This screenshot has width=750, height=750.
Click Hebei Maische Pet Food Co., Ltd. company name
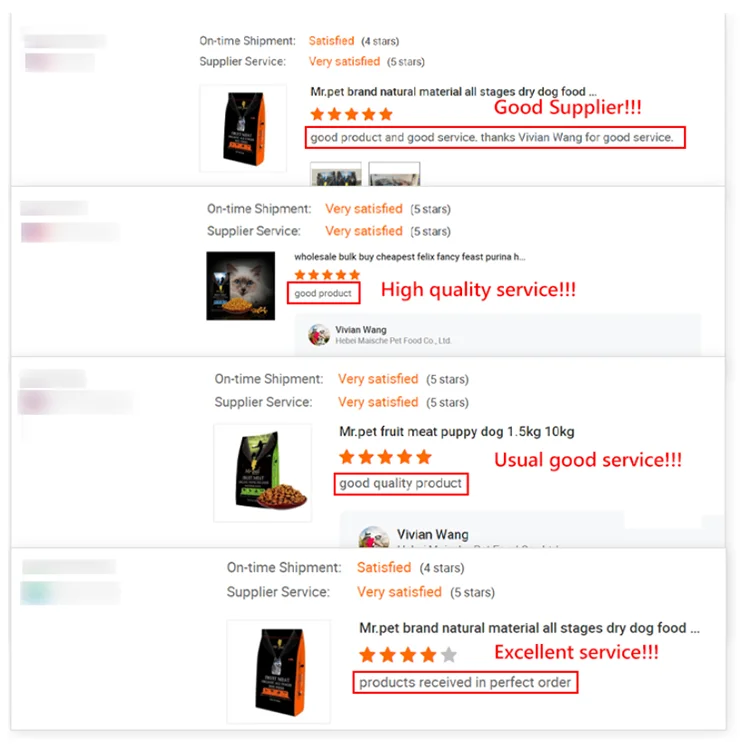coord(393,341)
